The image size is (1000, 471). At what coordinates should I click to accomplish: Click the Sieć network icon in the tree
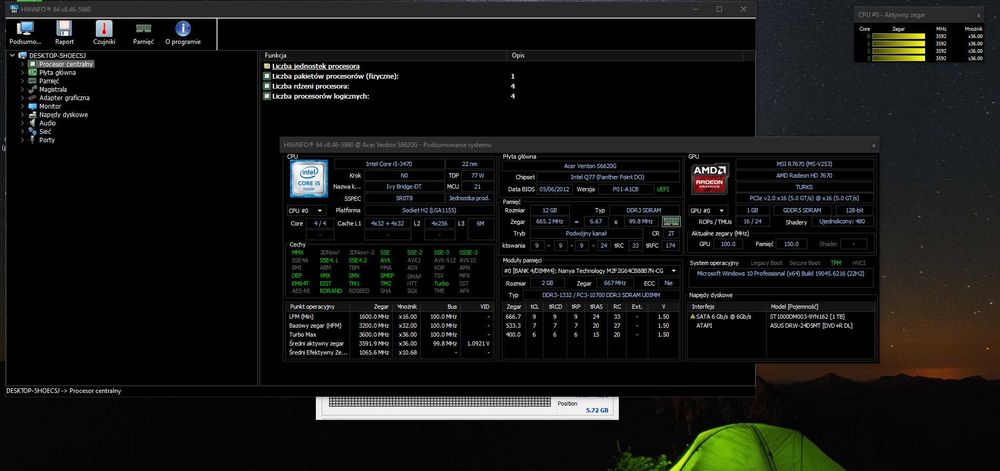[x=33, y=131]
